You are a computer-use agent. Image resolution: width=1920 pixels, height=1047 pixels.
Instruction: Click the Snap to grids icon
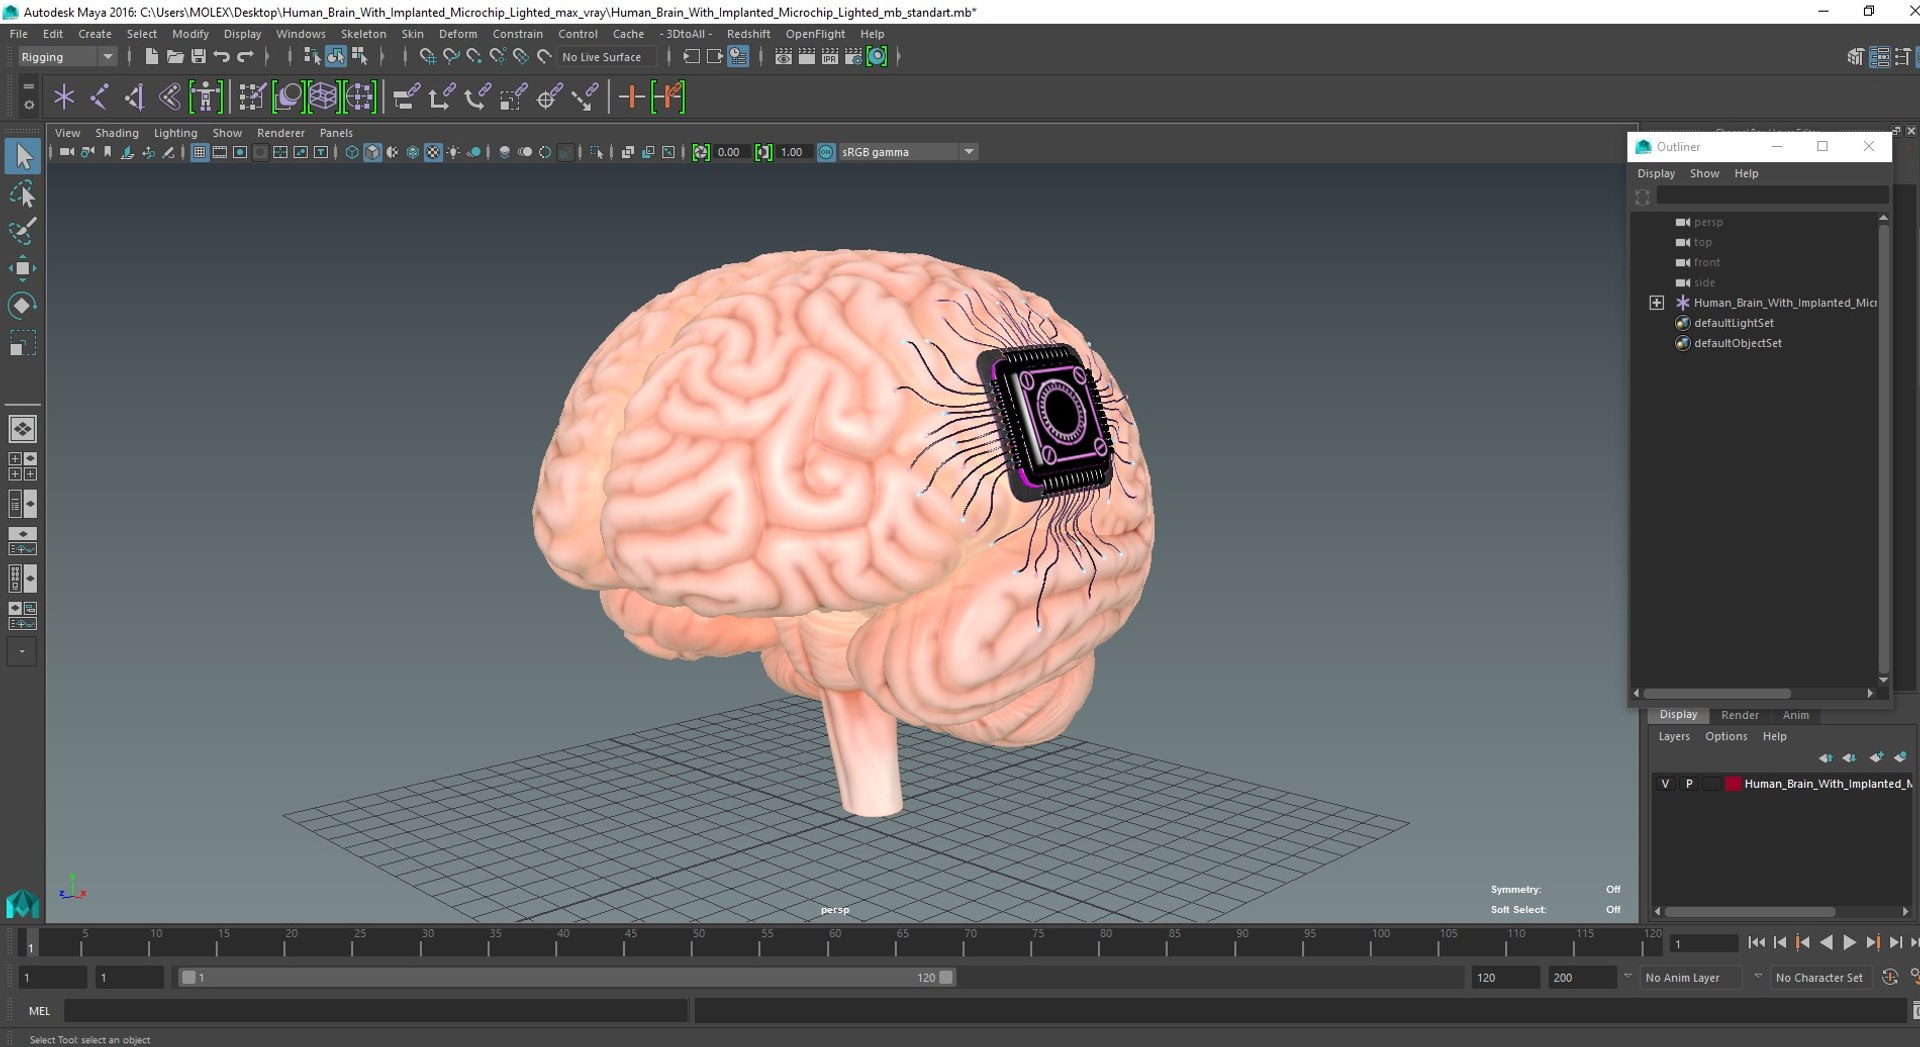tap(427, 57)
